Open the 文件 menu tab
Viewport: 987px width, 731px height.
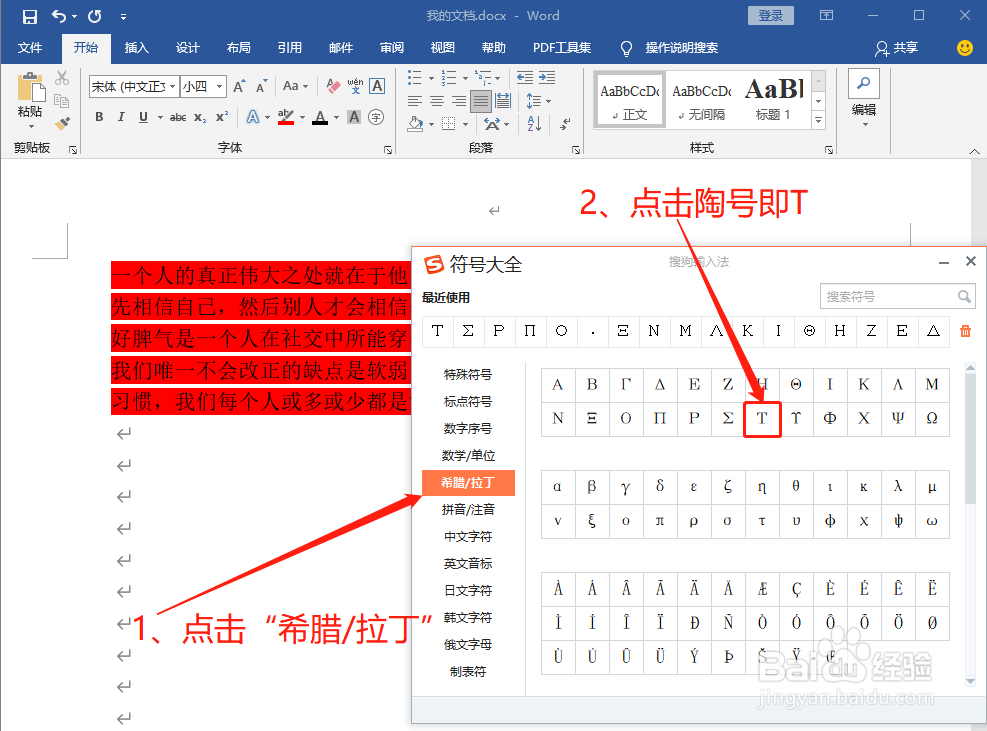30,48
